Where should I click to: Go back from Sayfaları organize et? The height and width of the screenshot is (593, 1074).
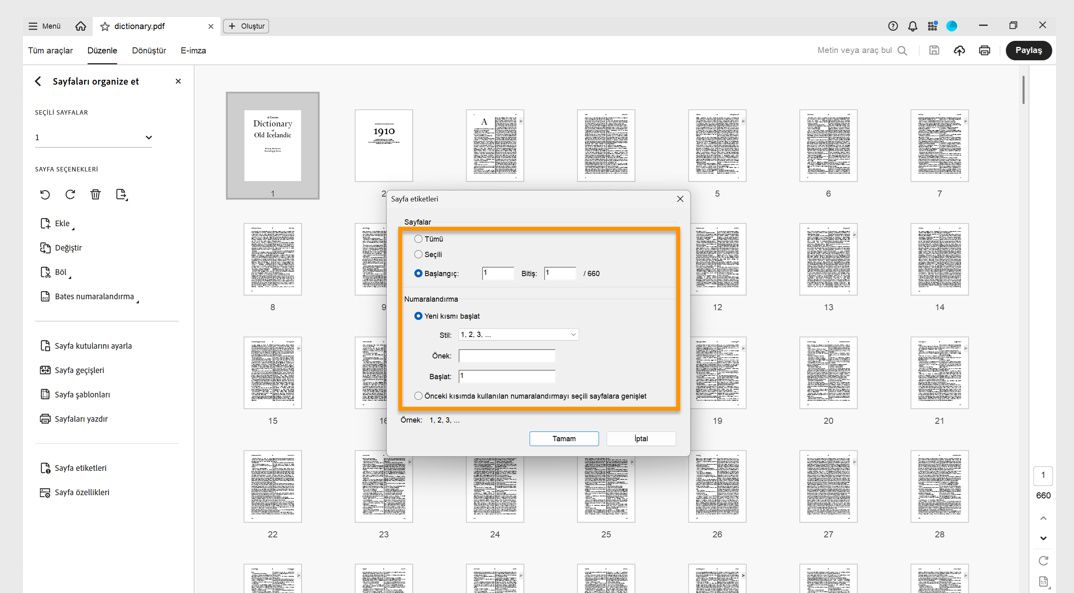[38, 81]
